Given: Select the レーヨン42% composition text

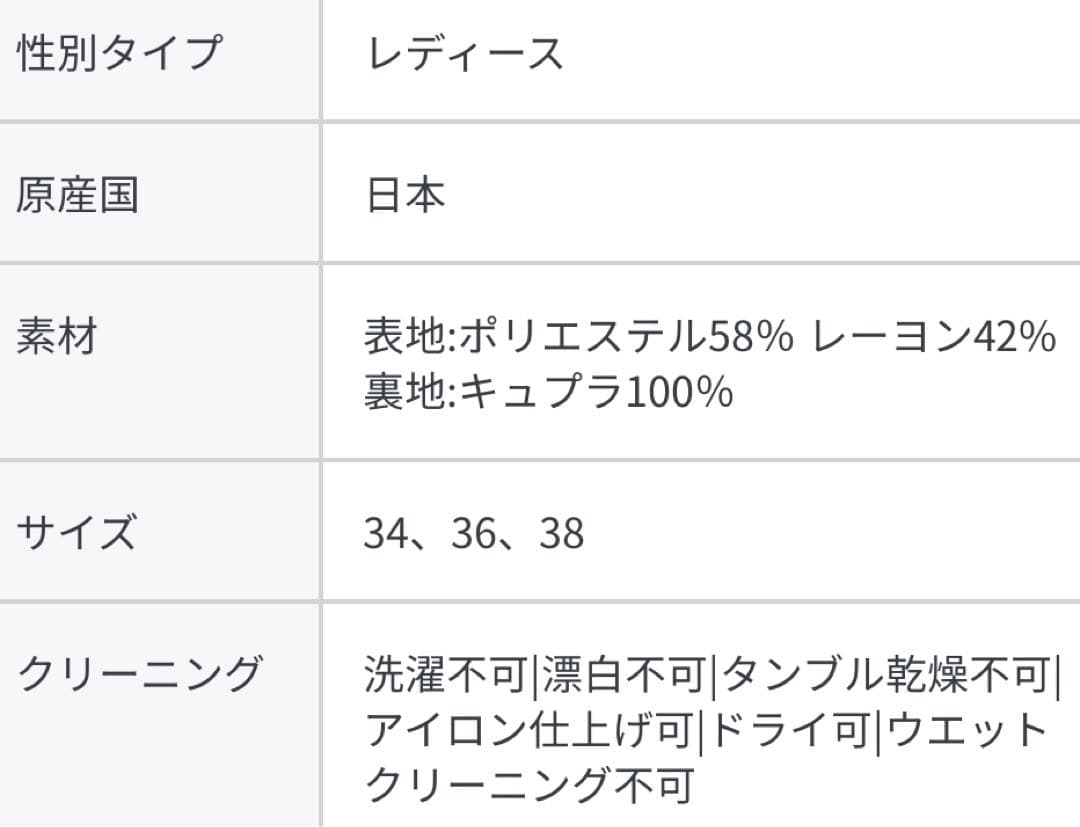Looking at the screenshot, I should point(934,338).
